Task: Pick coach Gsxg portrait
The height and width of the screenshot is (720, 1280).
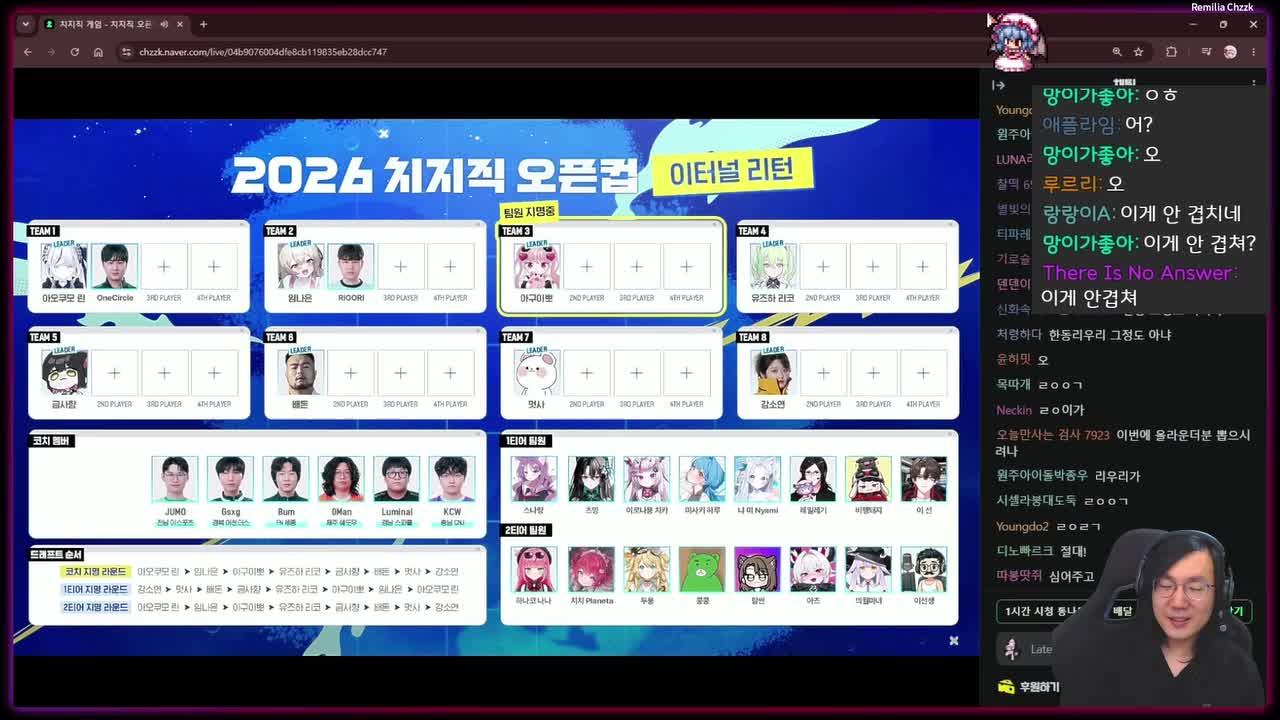Action: point(230,479)
